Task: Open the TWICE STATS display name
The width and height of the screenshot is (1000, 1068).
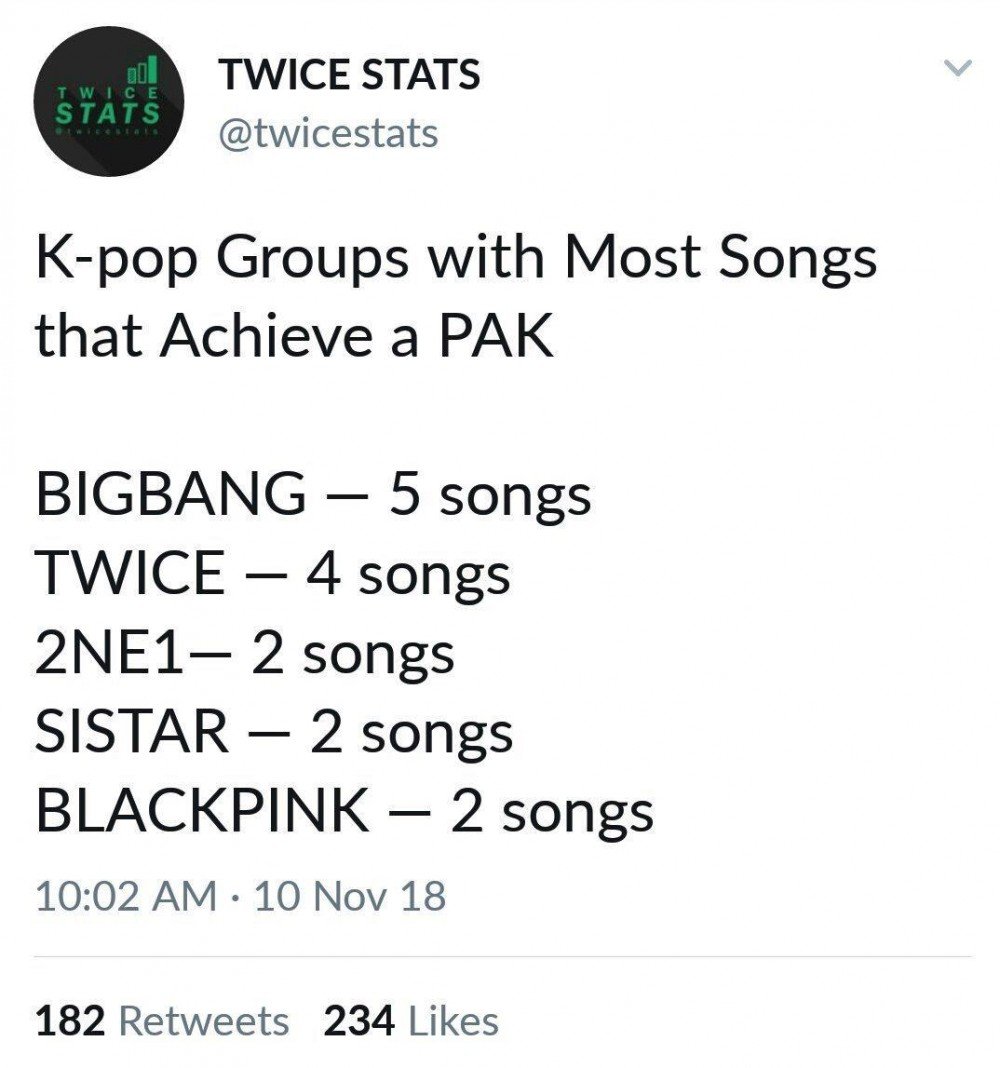Action: pos(349,74)
